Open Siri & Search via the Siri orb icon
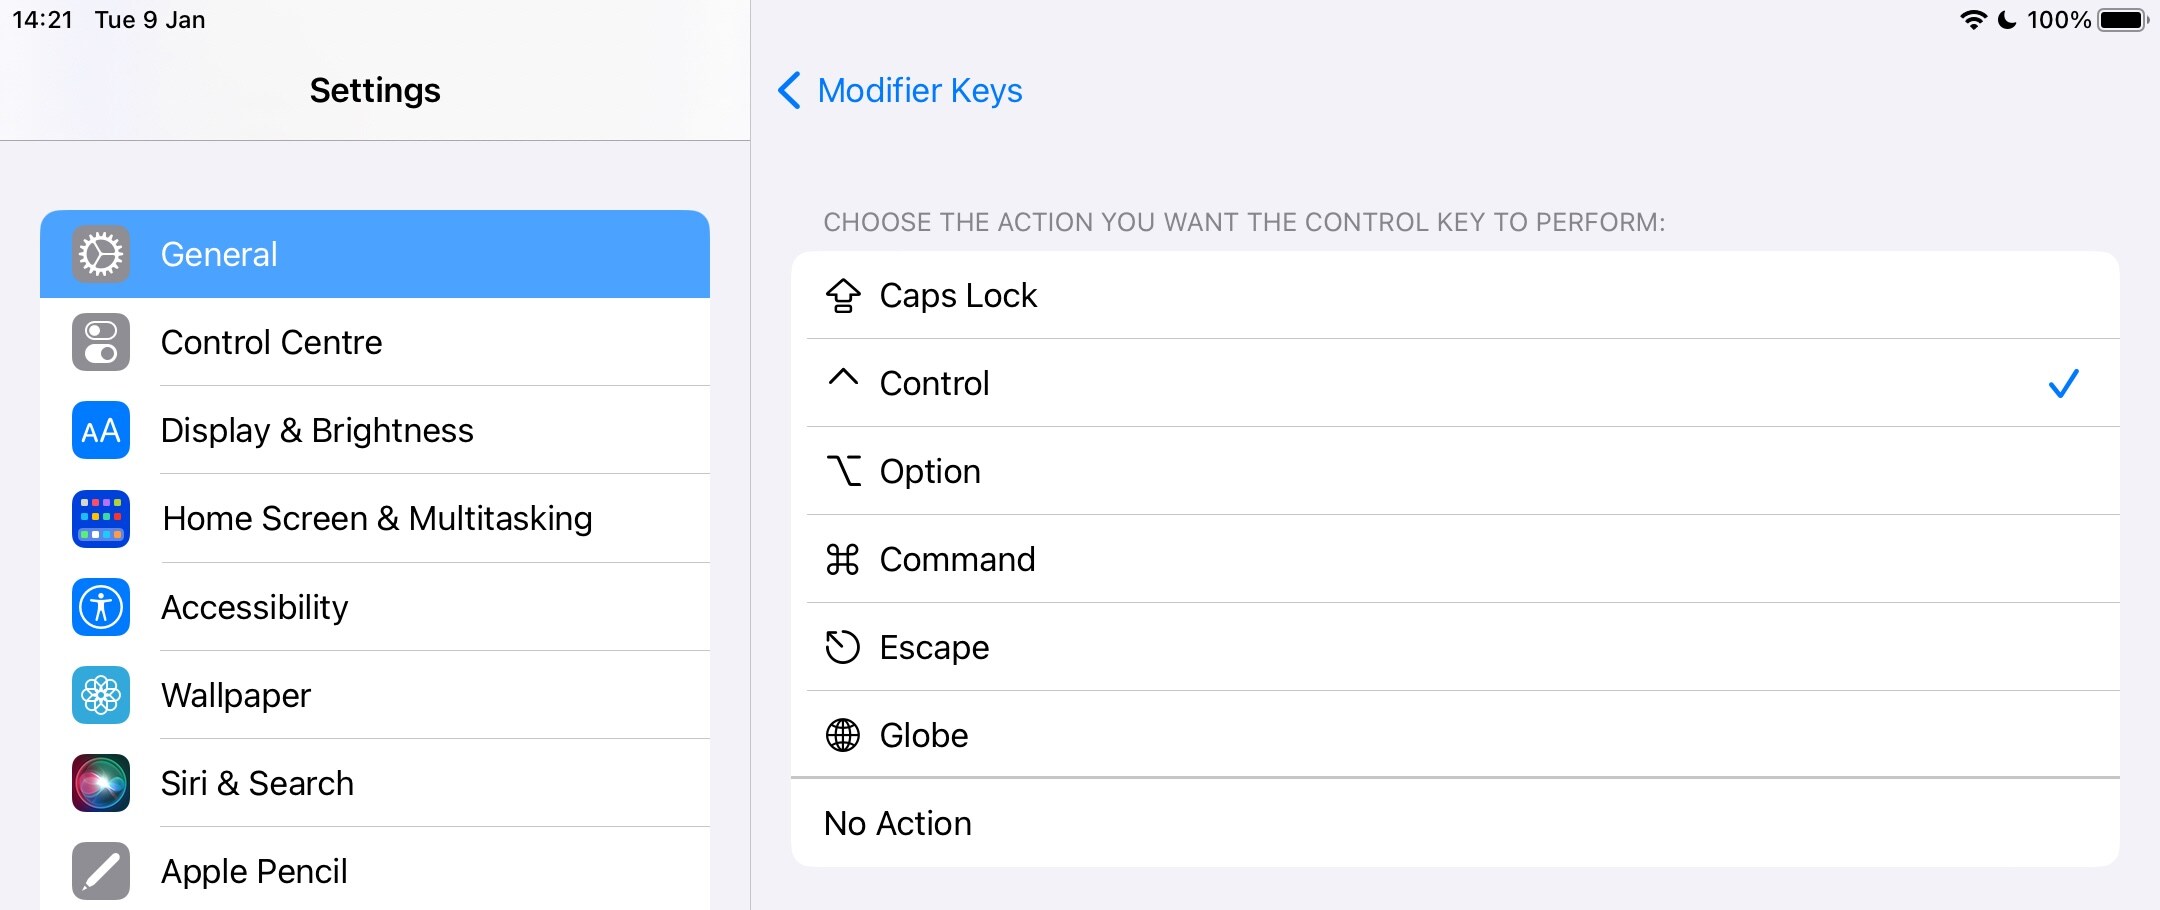Viewport: 2160px width, 910px height. [100, 783]
